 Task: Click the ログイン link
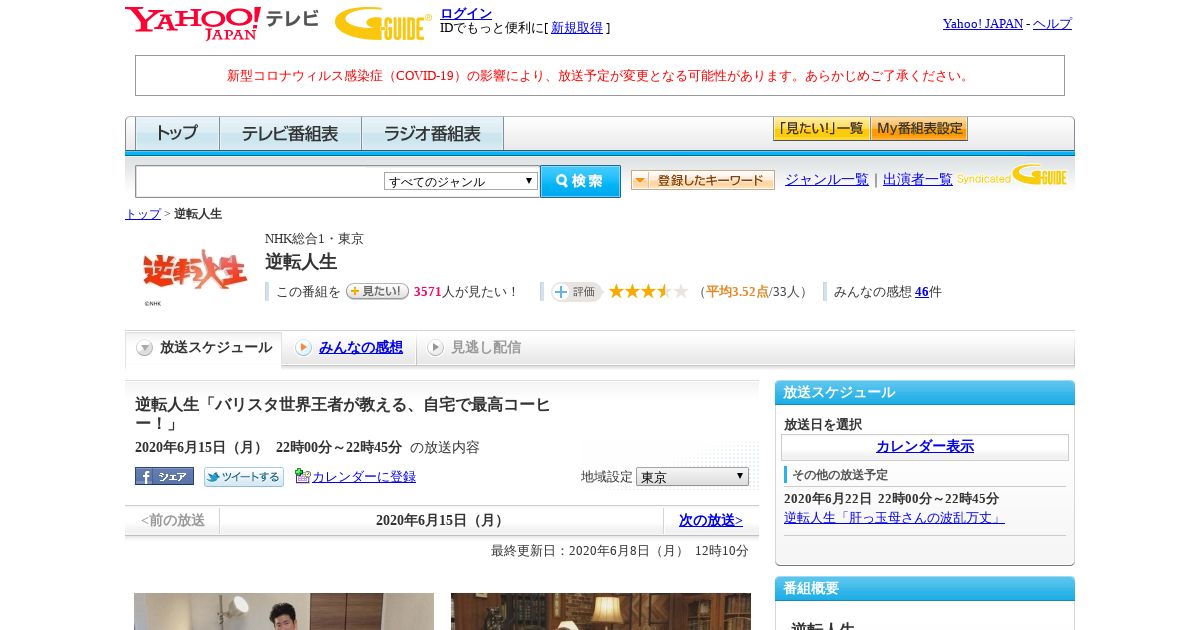click(x=466, y=13)
